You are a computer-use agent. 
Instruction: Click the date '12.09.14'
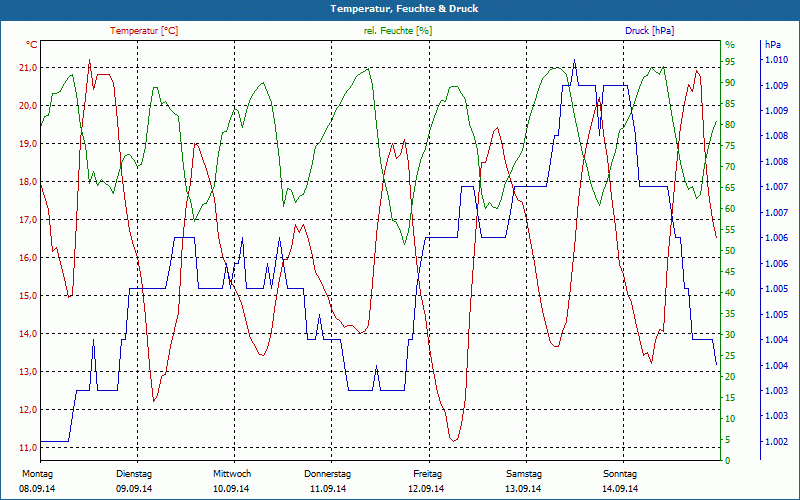(x=426, y=489)
